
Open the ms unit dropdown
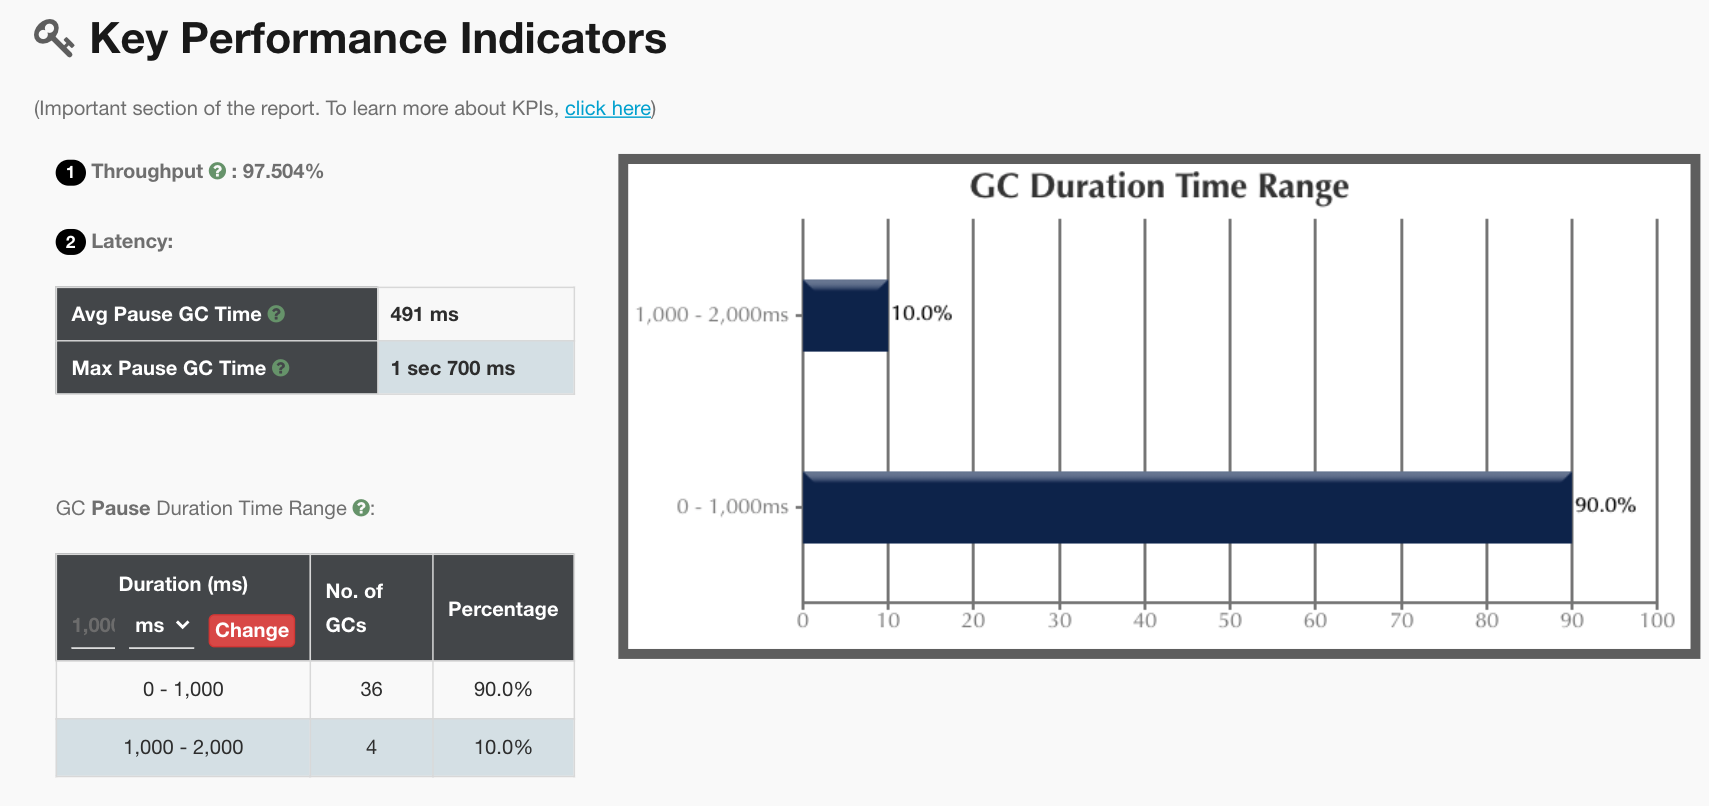point(161,626)
